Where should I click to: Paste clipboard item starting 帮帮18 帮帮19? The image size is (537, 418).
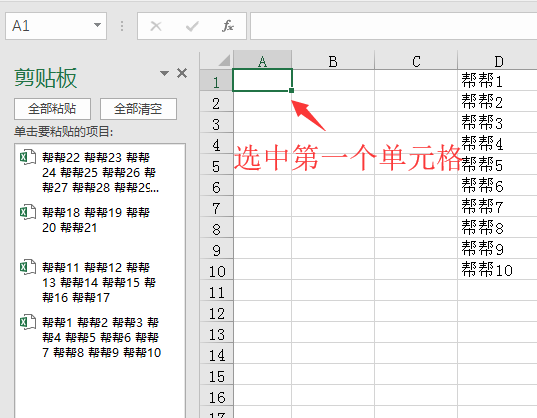100,220
